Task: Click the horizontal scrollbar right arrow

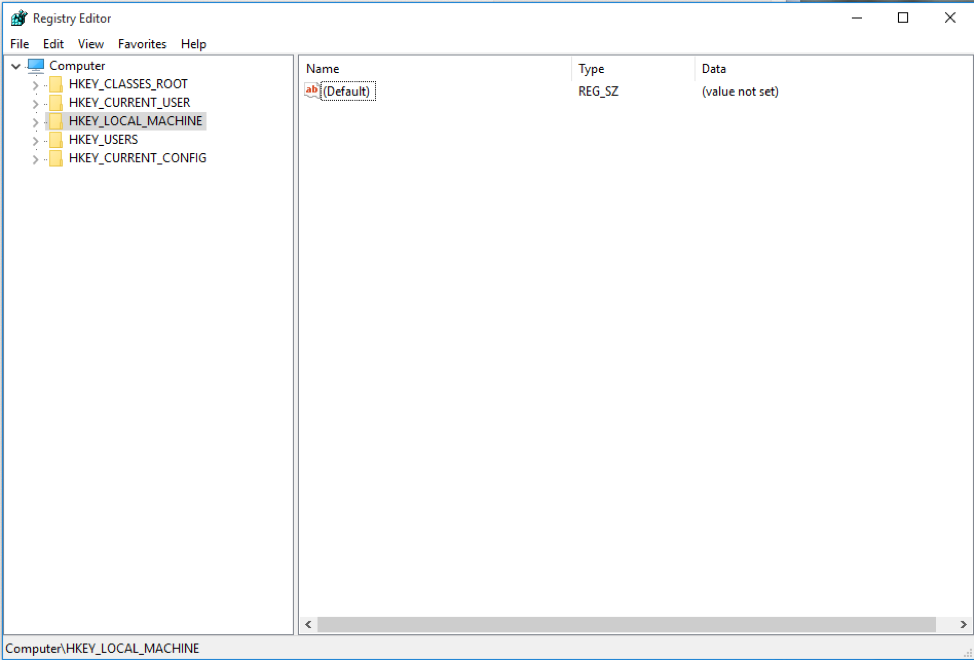Action: 964,624
